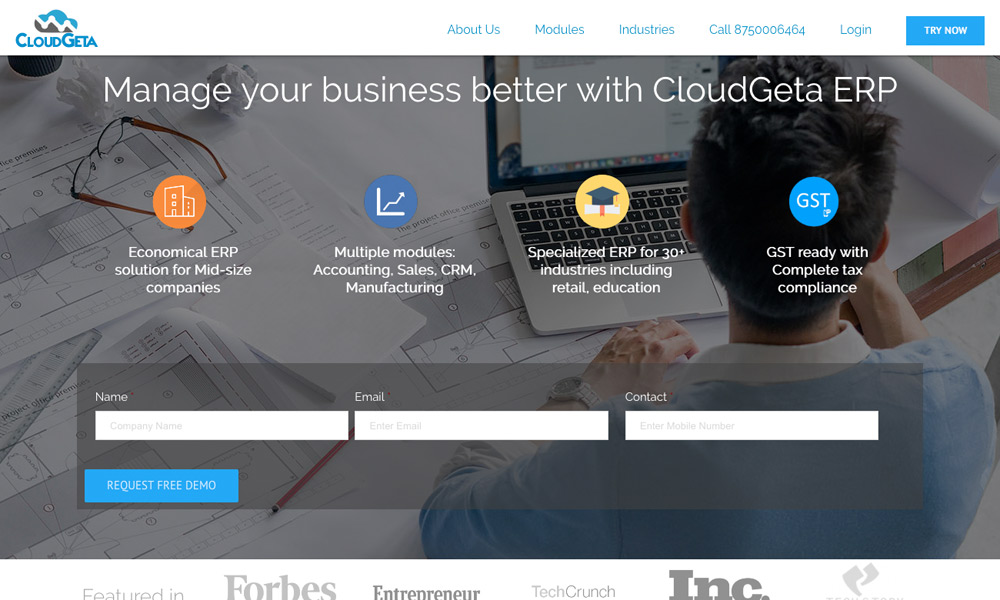Click the CloudGeta logo
This screenshot has width=1000, height=600.
click(x=56, y=29)
